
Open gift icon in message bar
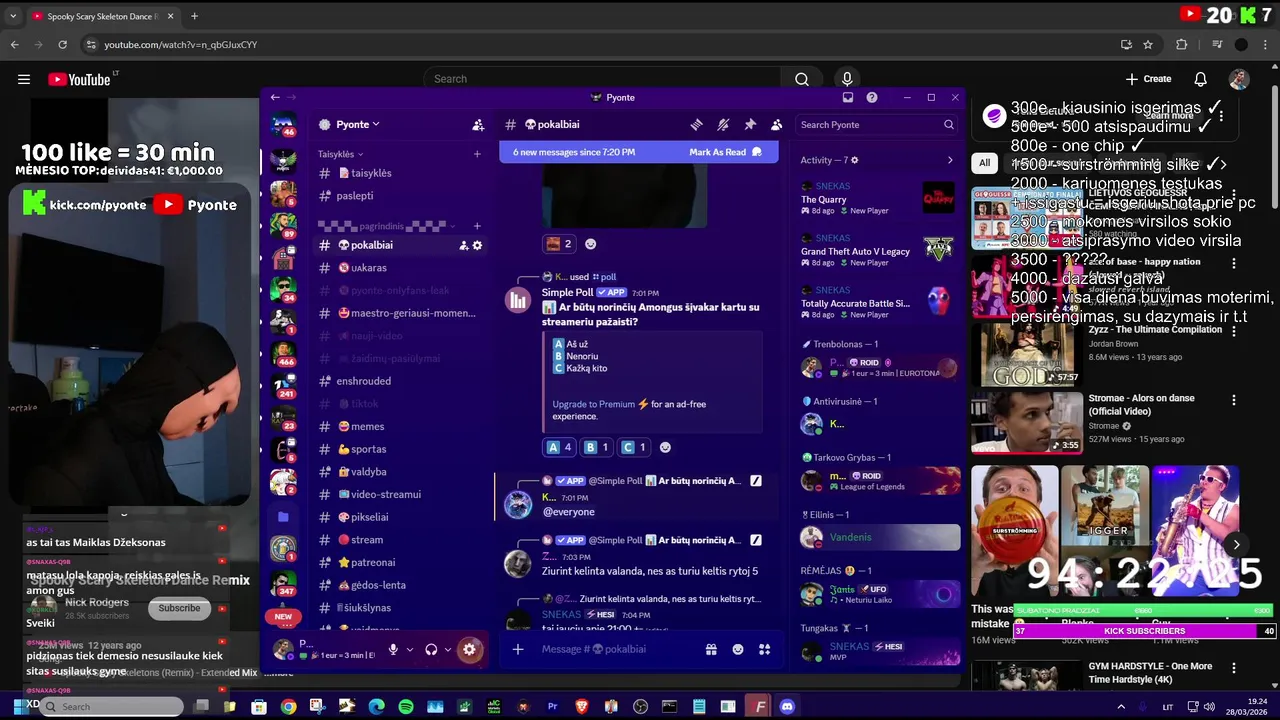click(x=711, y=649)
